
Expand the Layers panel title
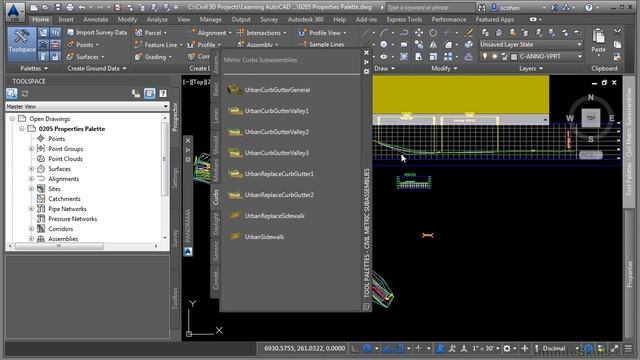click(531, 69)
